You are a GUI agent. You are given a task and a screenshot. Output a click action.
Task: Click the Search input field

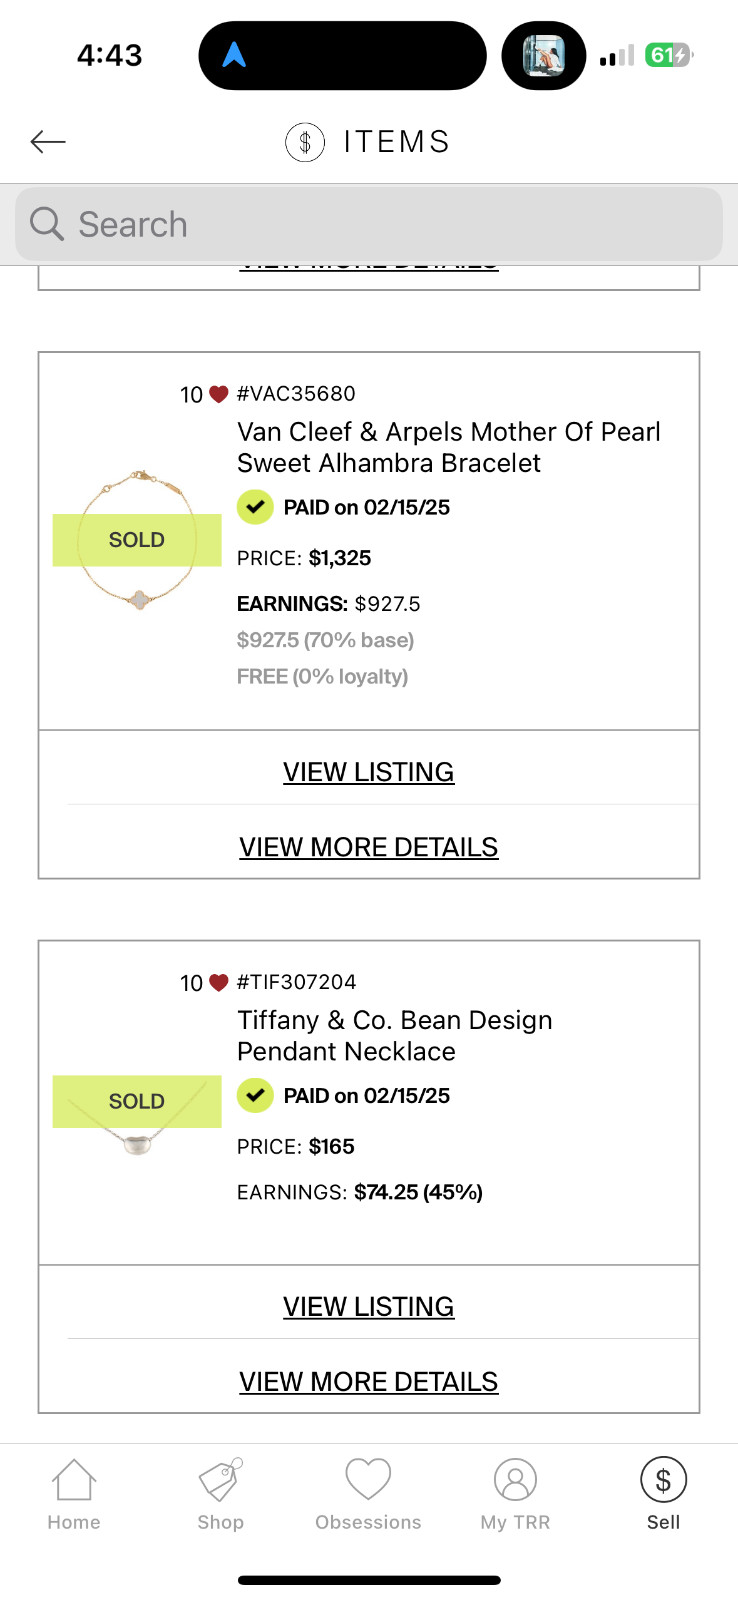[369, 224]
